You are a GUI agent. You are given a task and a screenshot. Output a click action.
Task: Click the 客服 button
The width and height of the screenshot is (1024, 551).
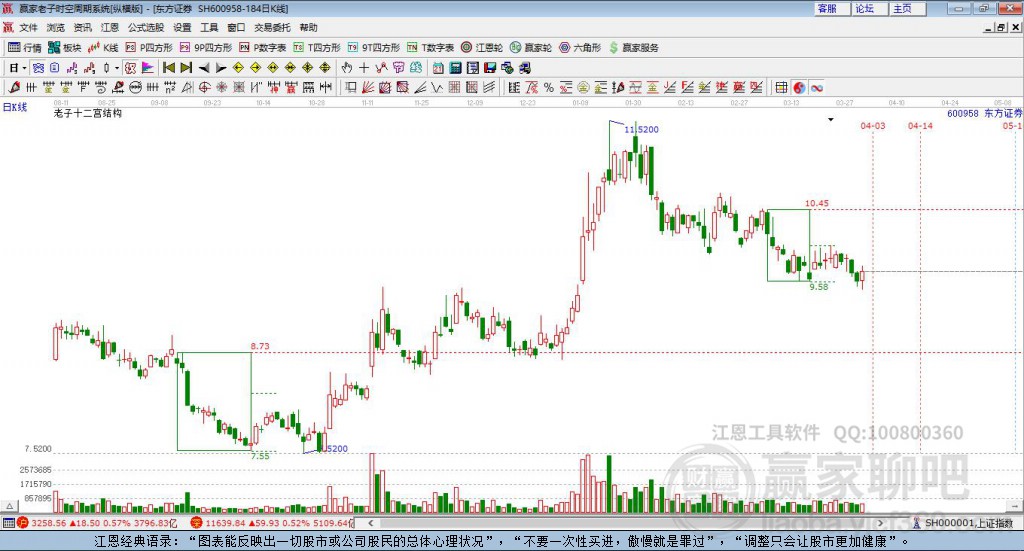point(831,8)
